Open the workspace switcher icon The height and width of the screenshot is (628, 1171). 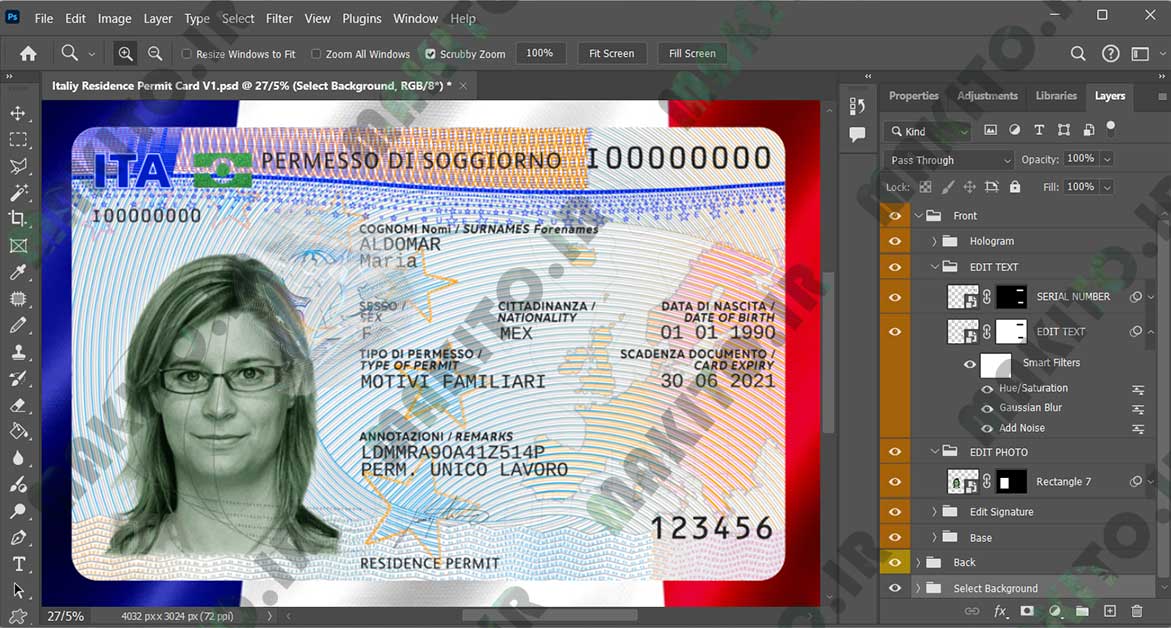point(1140,54)
